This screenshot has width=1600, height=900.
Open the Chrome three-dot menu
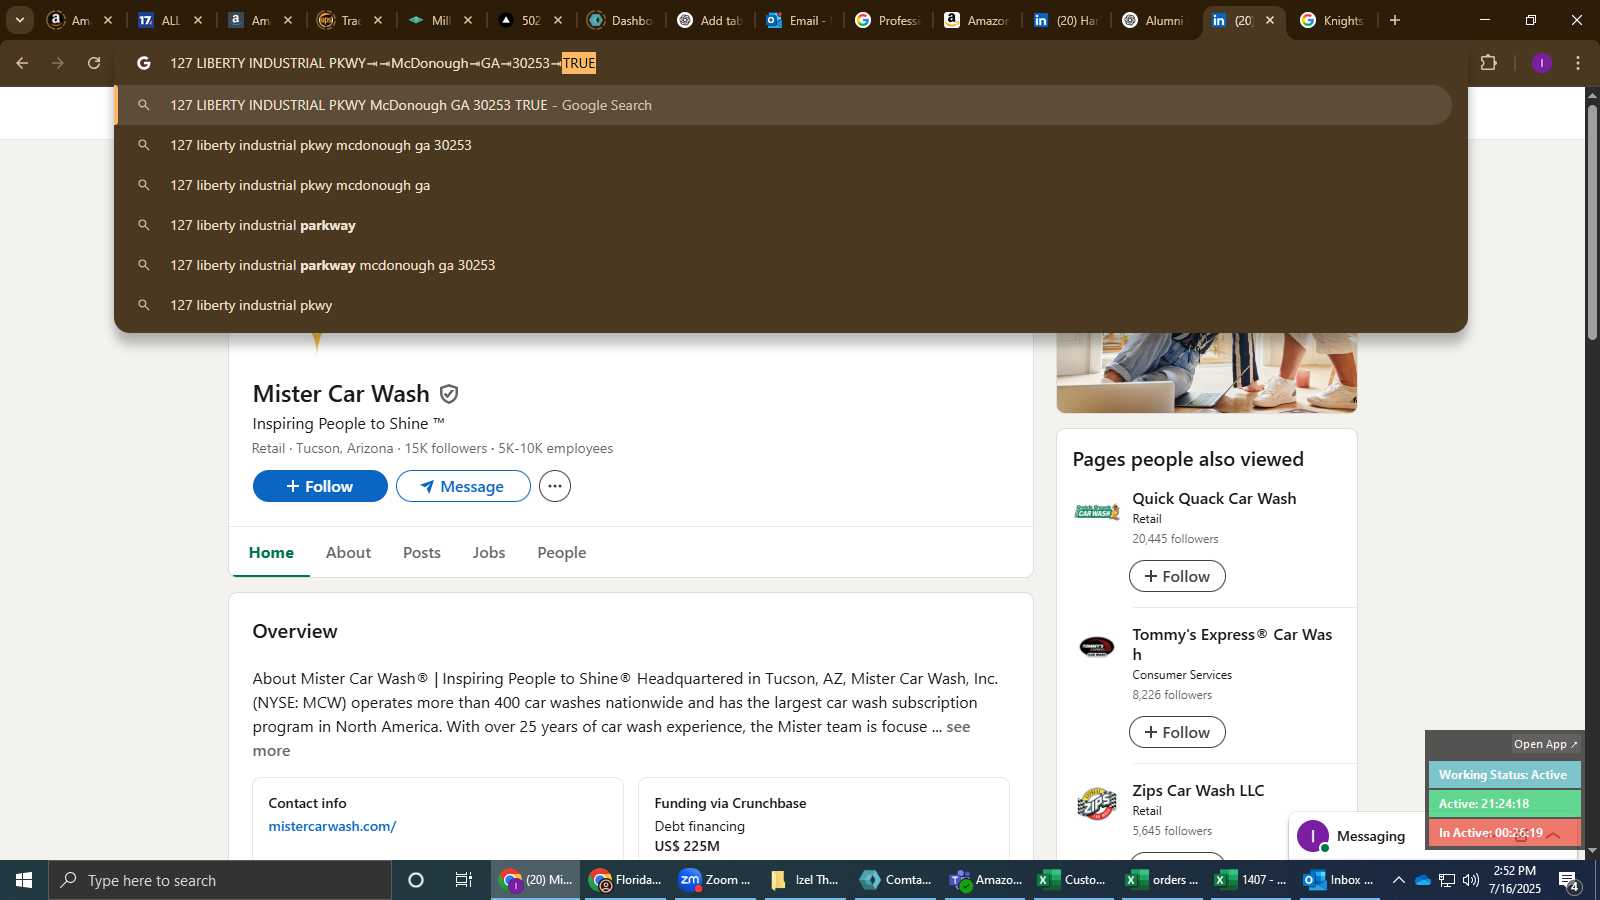1578,63
